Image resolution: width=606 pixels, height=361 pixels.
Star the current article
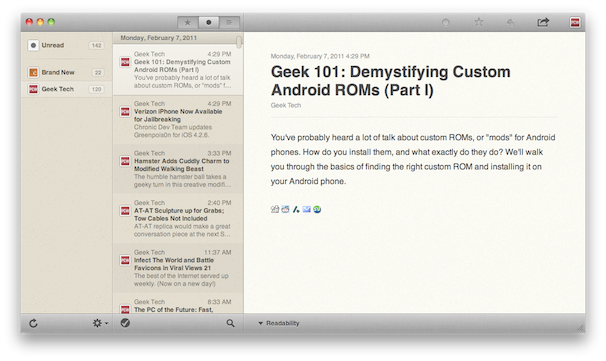point(479,22)
